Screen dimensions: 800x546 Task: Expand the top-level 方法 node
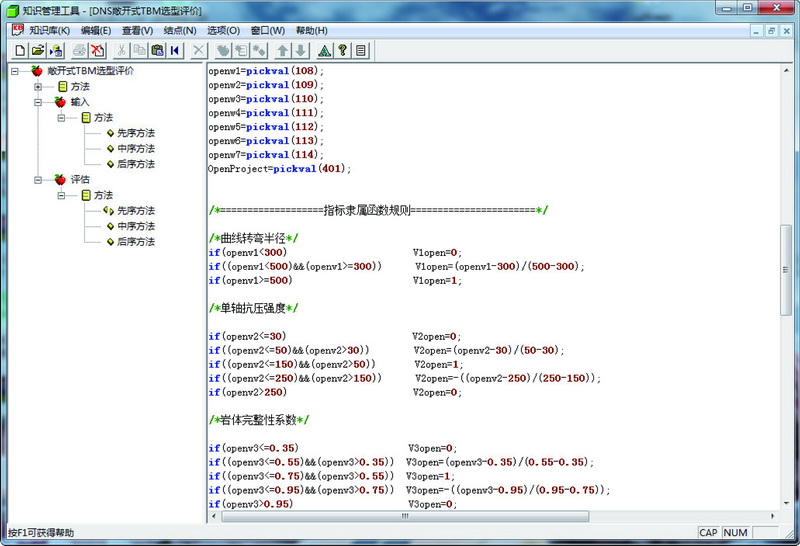[x=38, y=87]
